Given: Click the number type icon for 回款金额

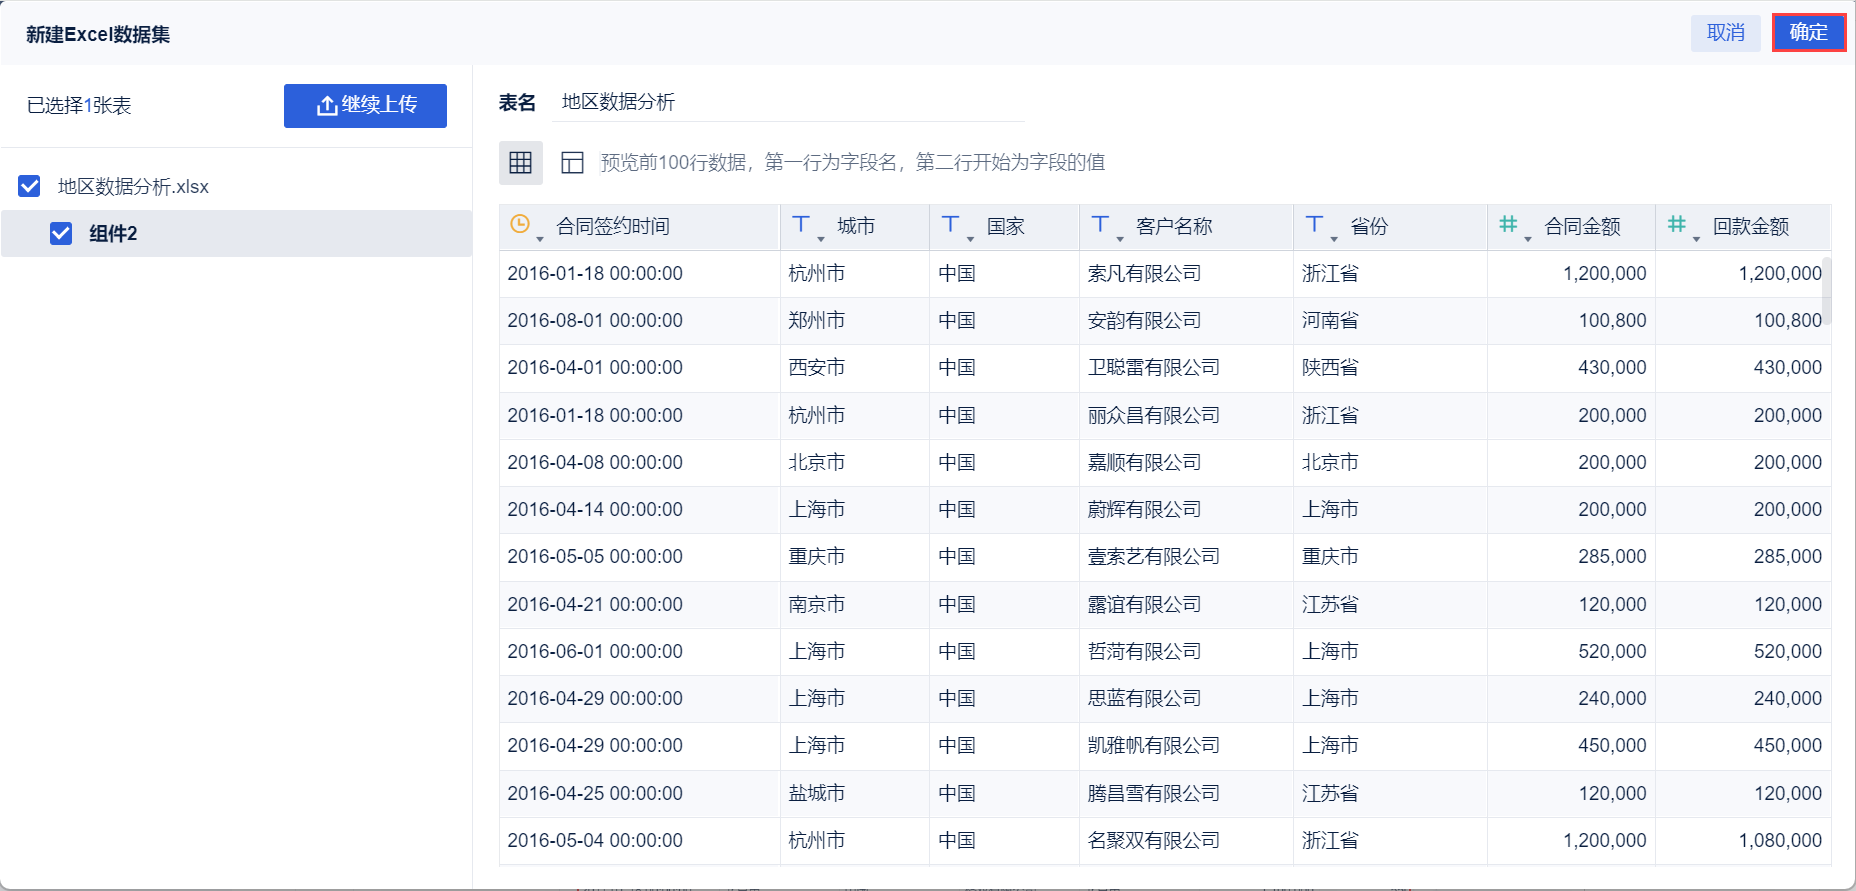Looking at the screenshot, I should pos(1677,224).
